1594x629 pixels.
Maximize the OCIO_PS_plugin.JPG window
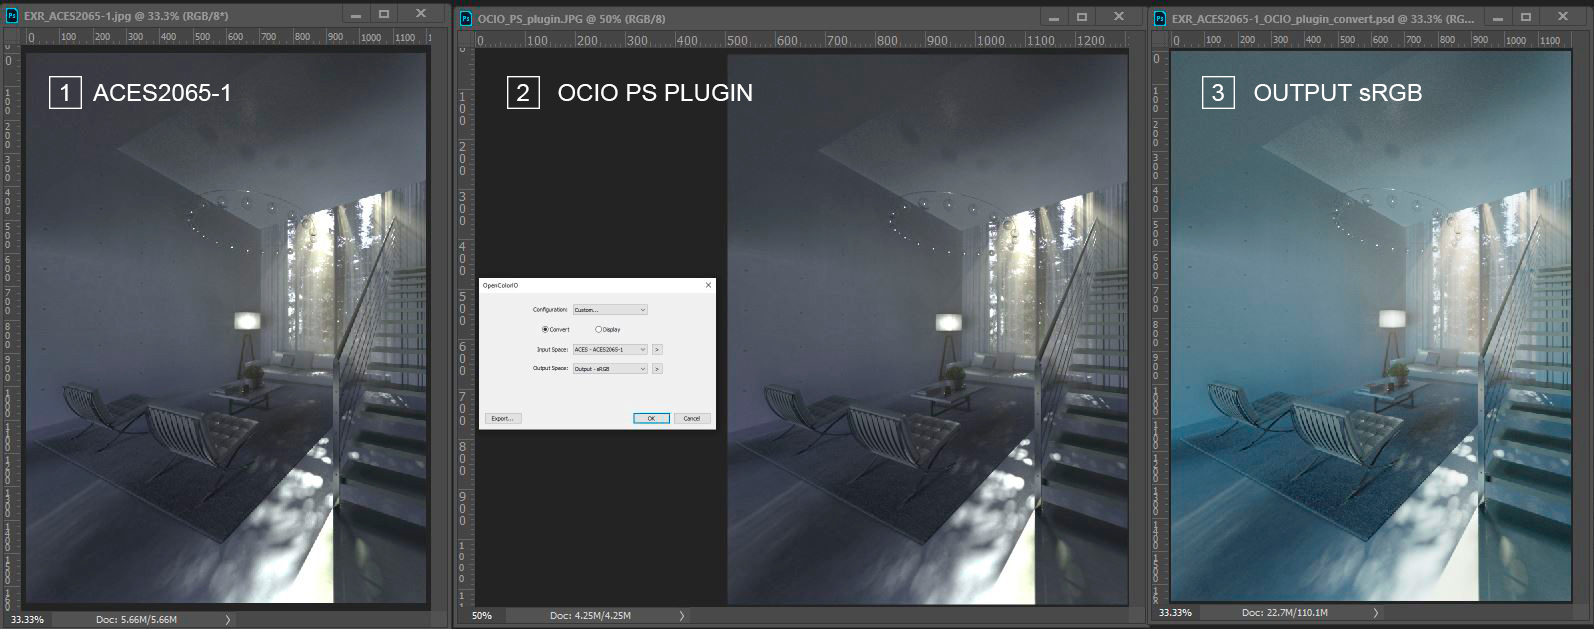[1082, 17]
